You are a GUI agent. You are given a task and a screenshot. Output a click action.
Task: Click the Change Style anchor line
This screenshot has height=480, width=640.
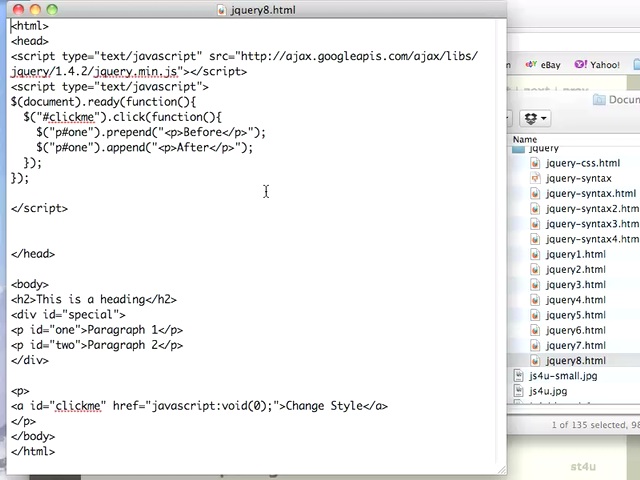point(199,406)
